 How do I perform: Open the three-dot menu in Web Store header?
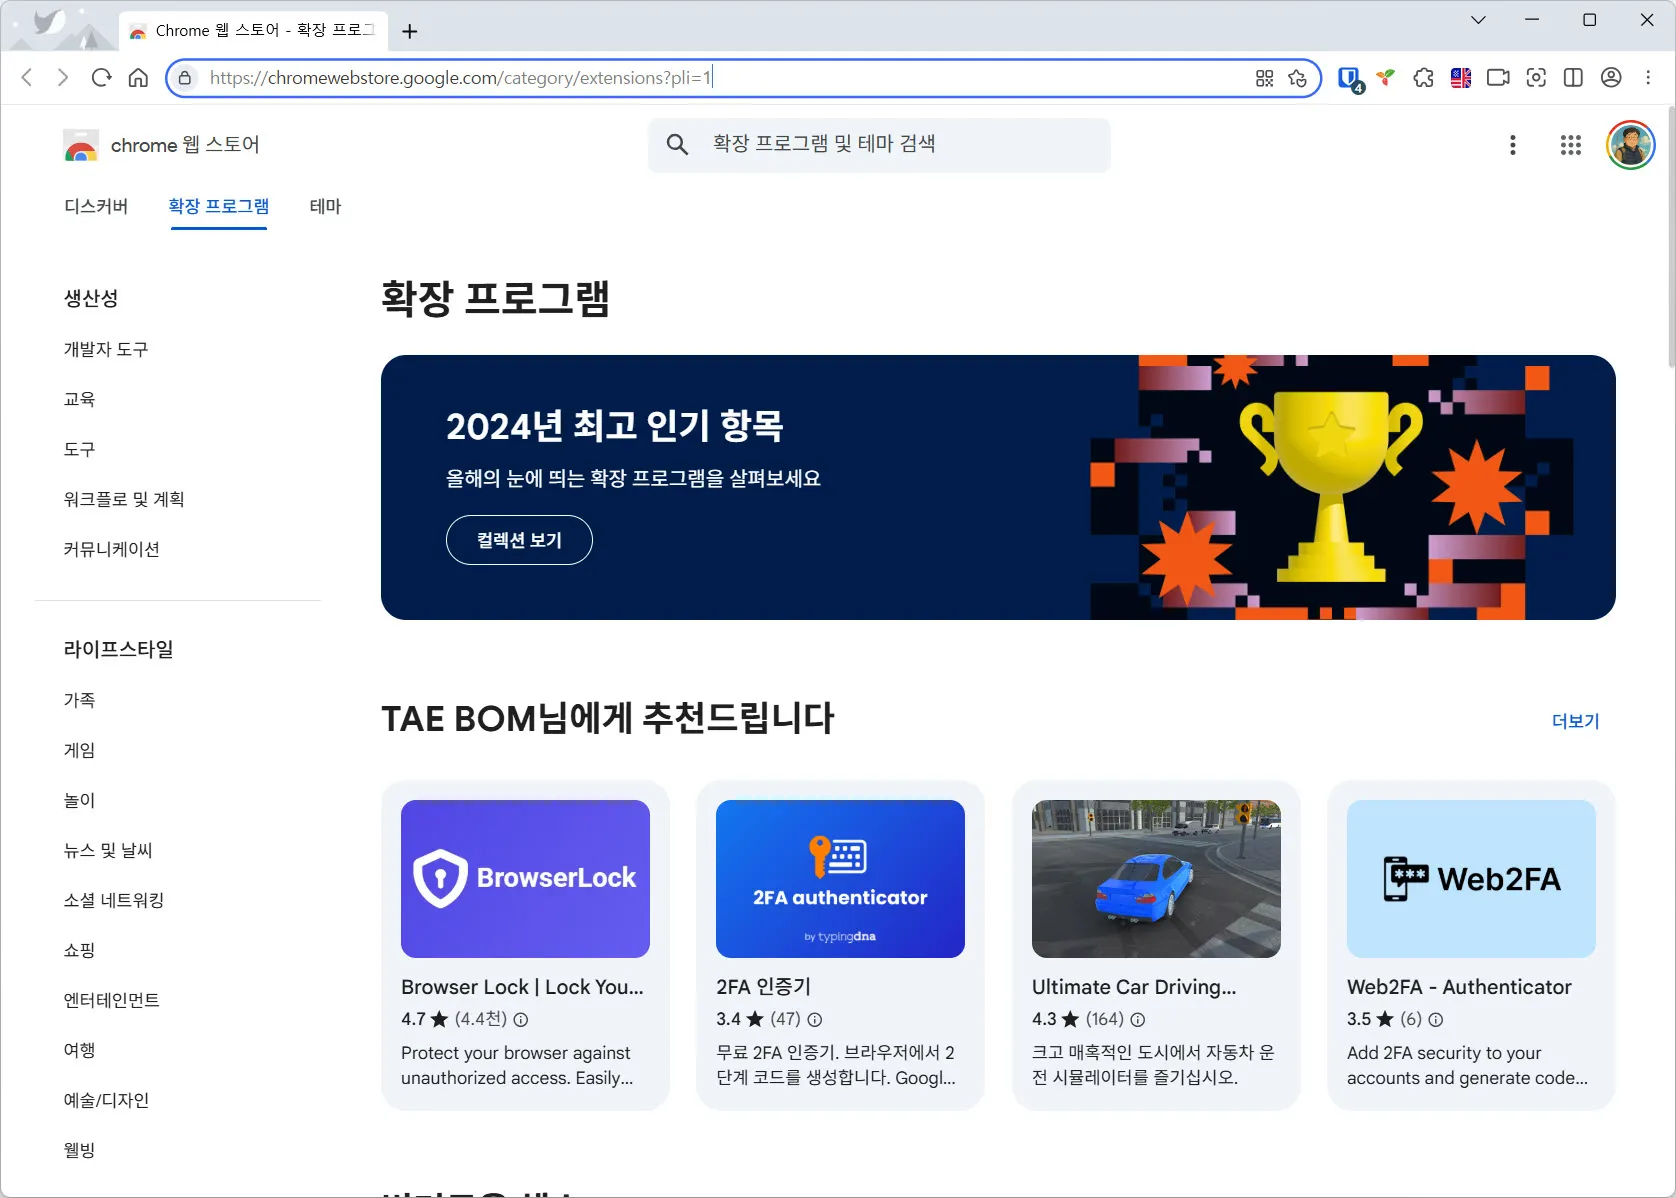pos(1513,144)
